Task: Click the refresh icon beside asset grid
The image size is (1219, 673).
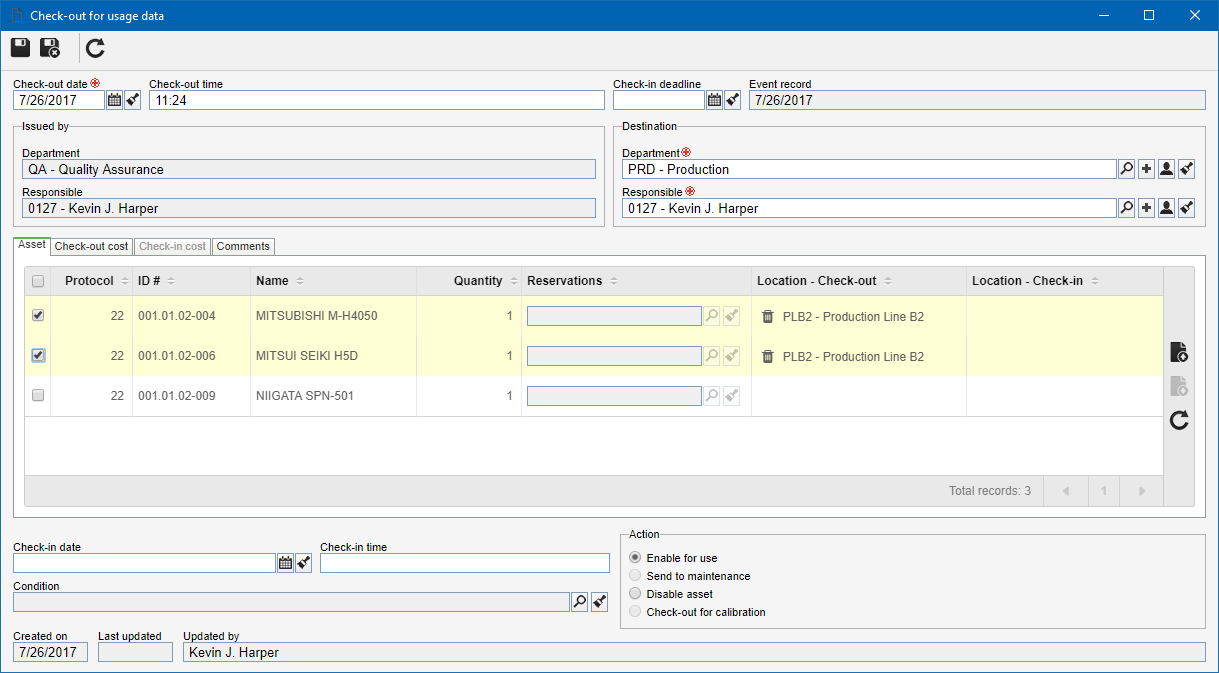Action: 1179,420
